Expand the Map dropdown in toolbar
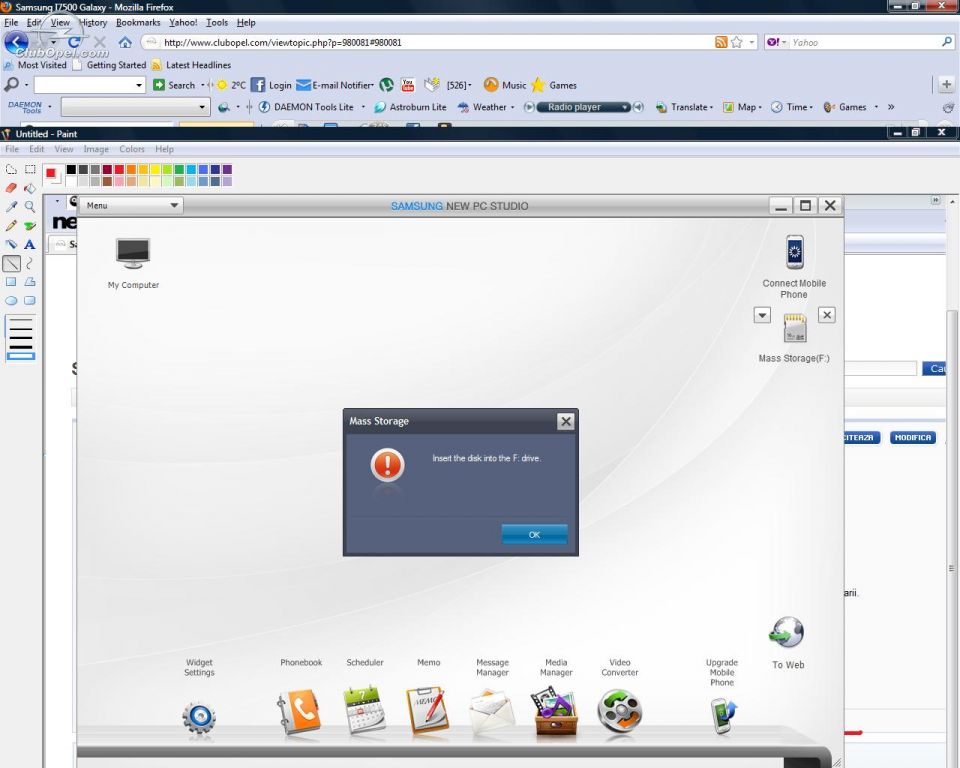The image size is (960, 768). tap(760, 107)
